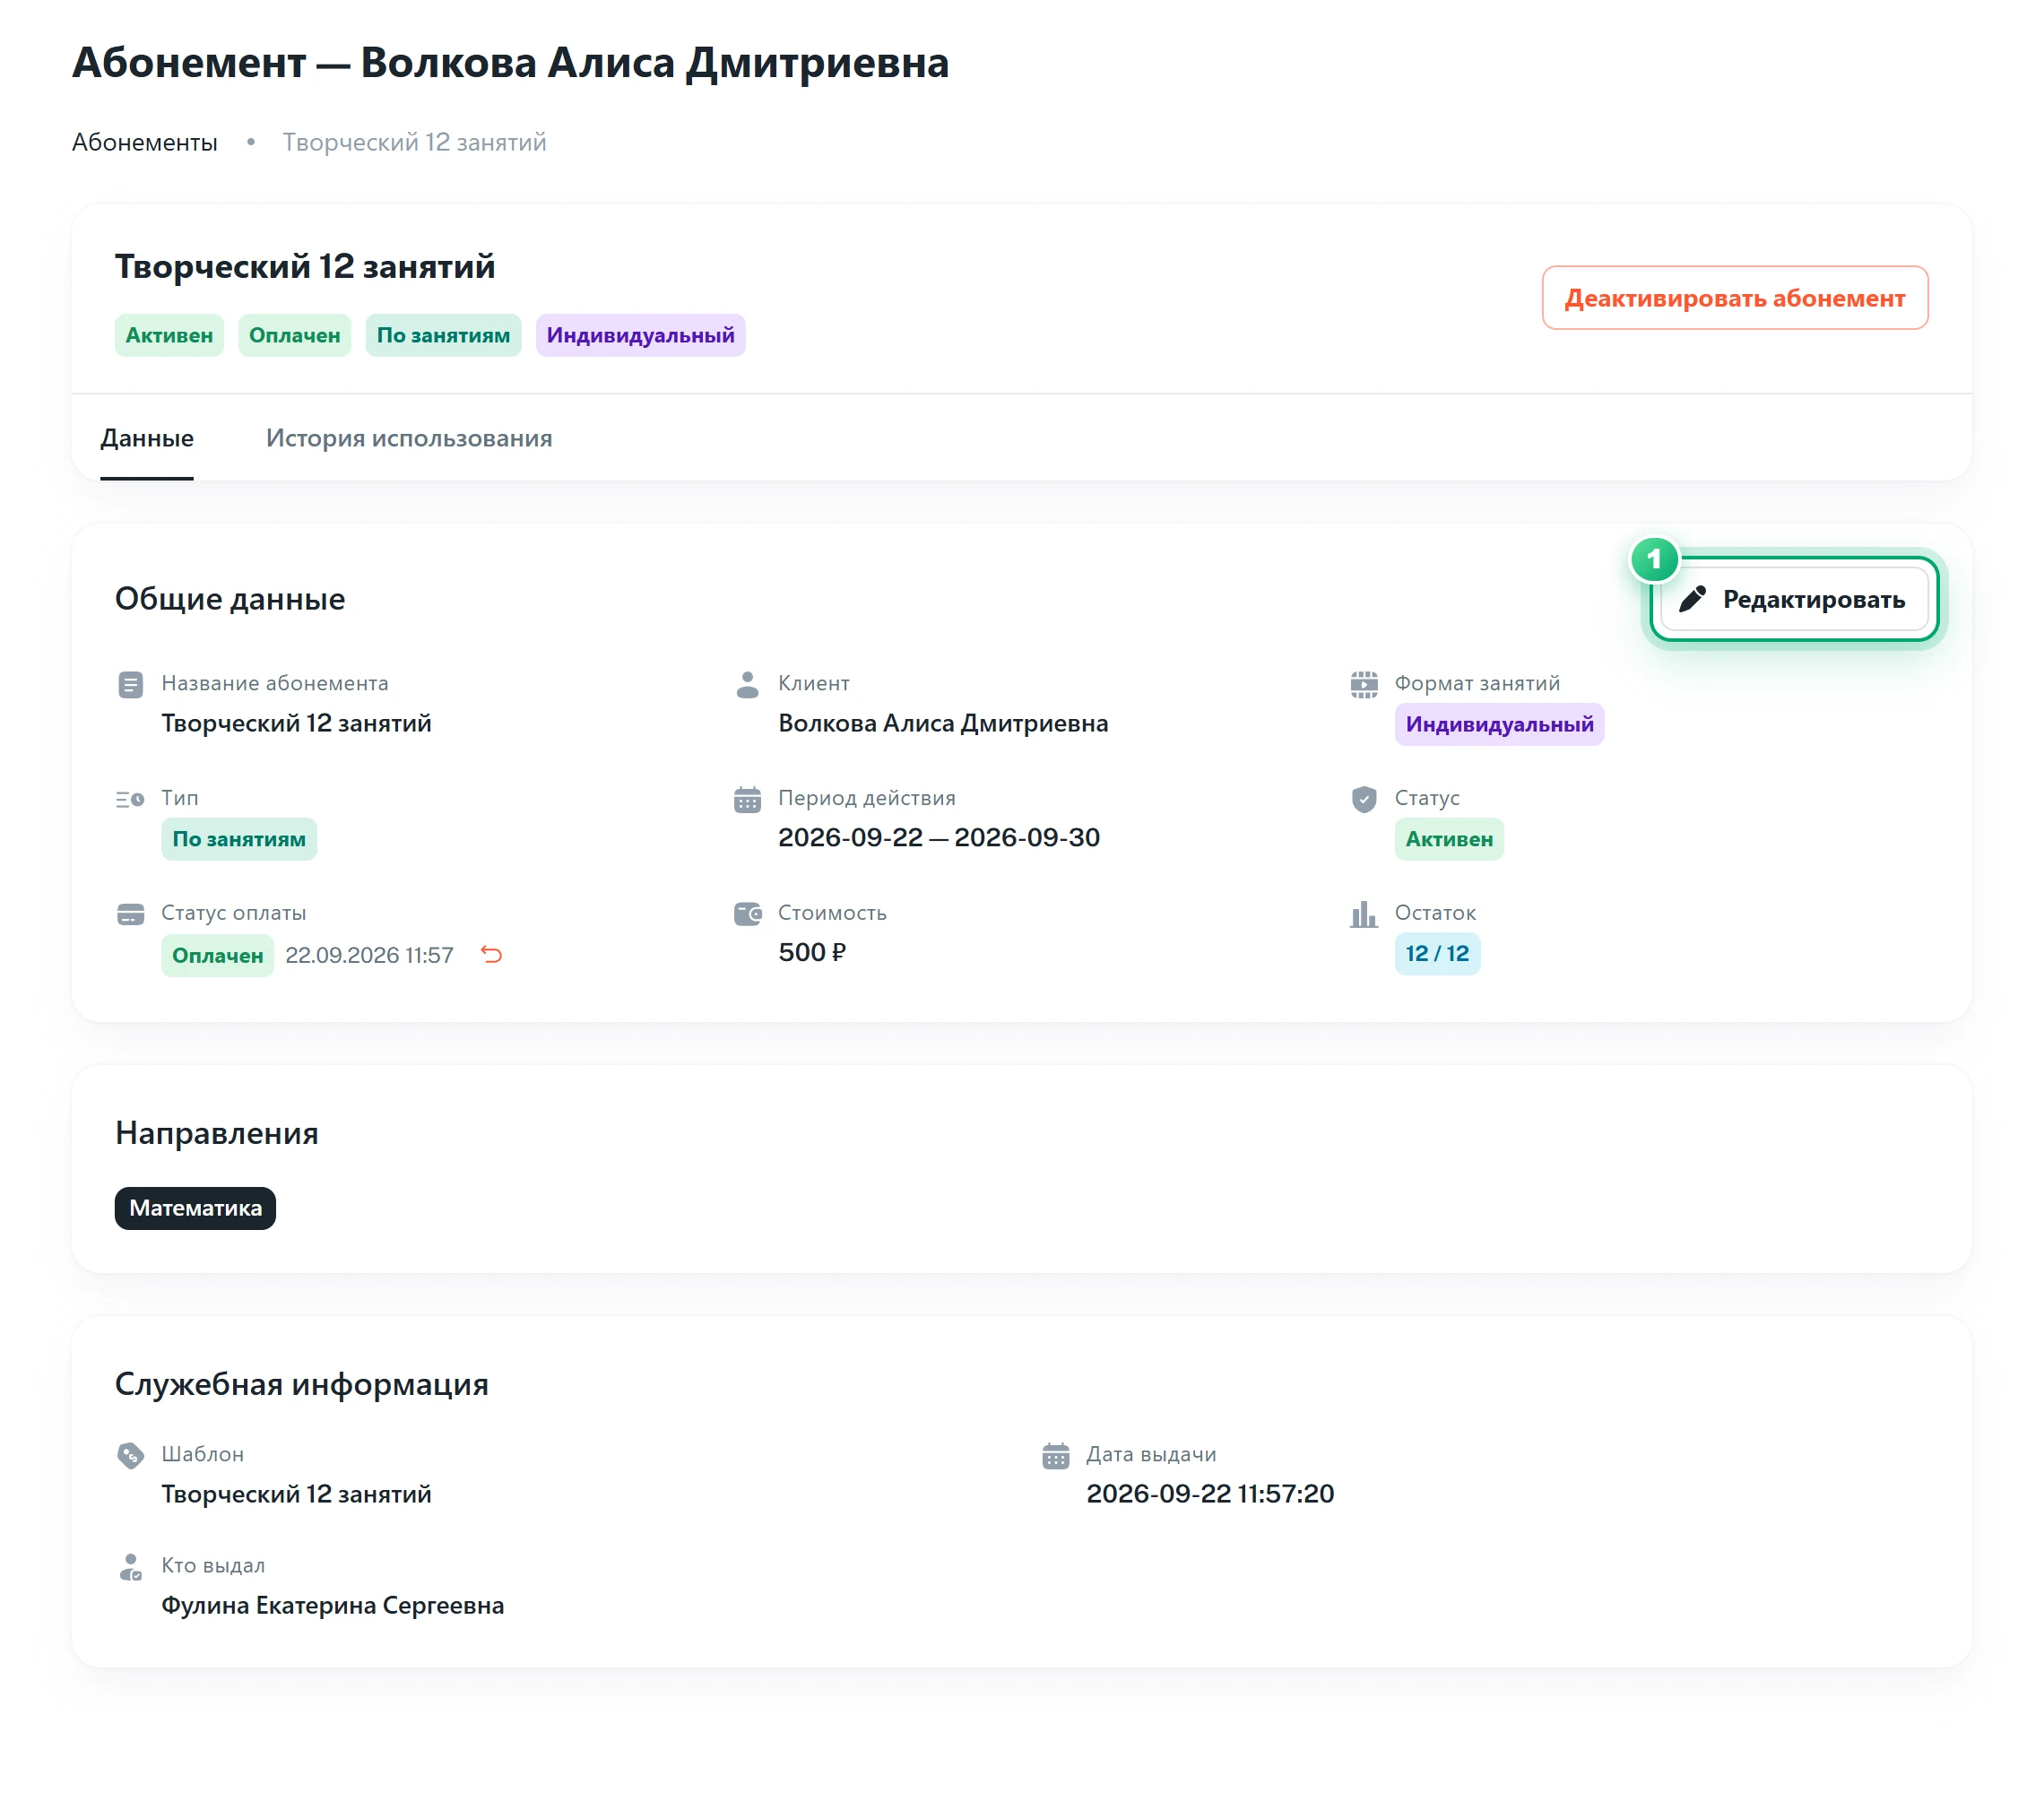Screen dimensions: 2044x1793
Task: Click the По занятиям badge in header
Action: [443, 335]
